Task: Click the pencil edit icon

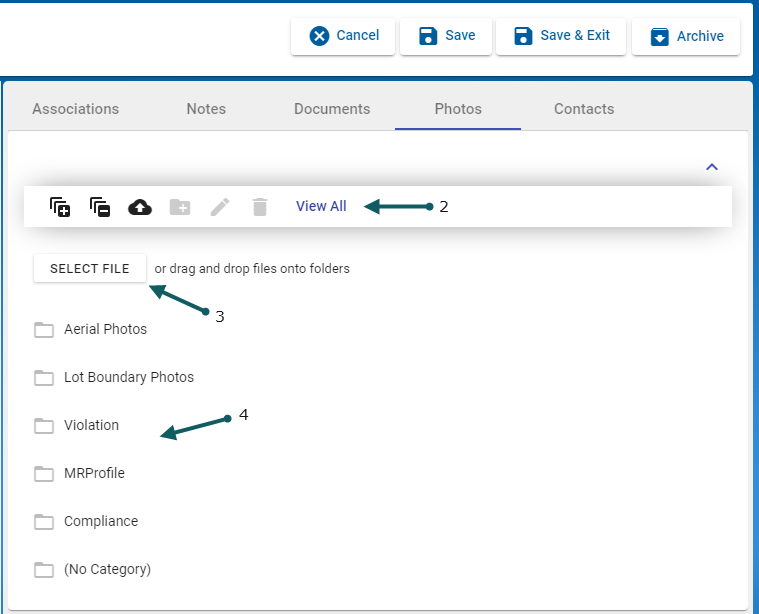Action: pyautogui.click(x=220, y=207)
